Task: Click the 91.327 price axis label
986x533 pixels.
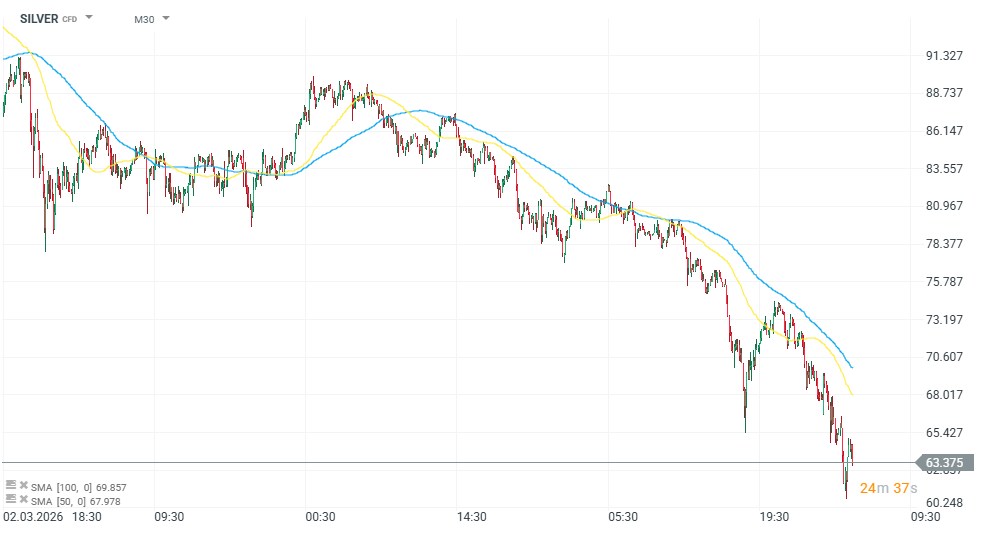Action: [944, 55]
